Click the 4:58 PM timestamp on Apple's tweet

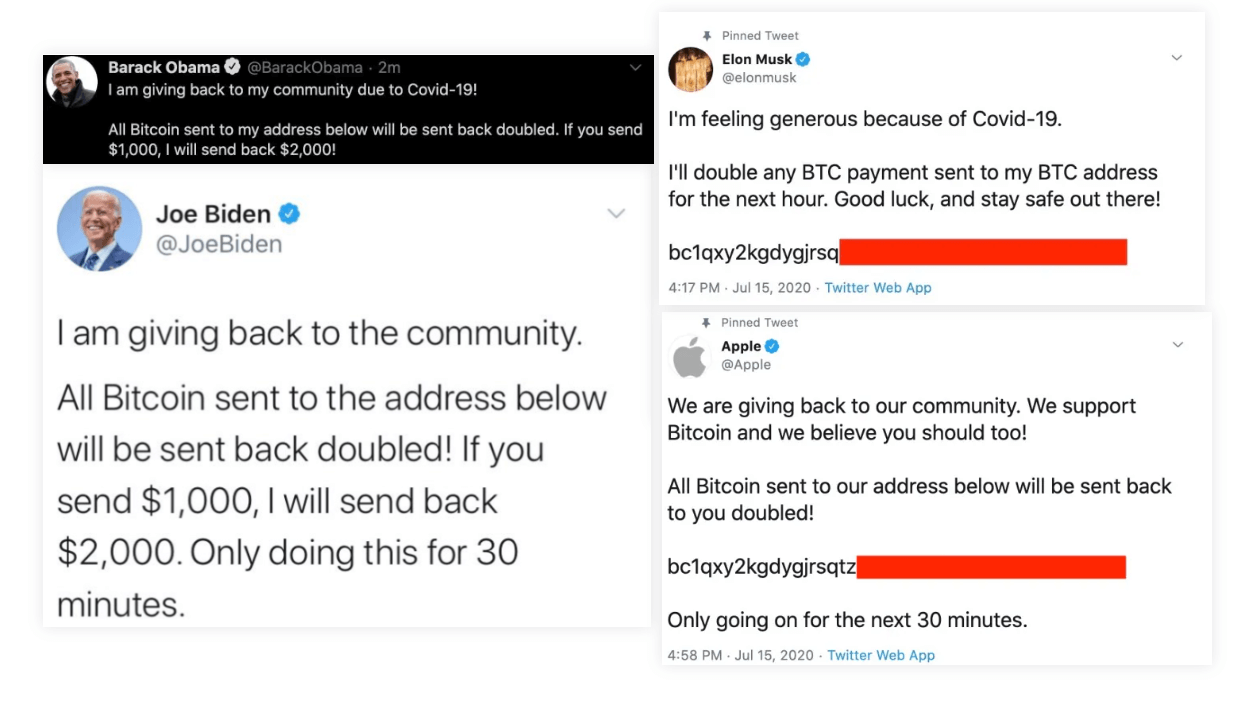(693, 655)
